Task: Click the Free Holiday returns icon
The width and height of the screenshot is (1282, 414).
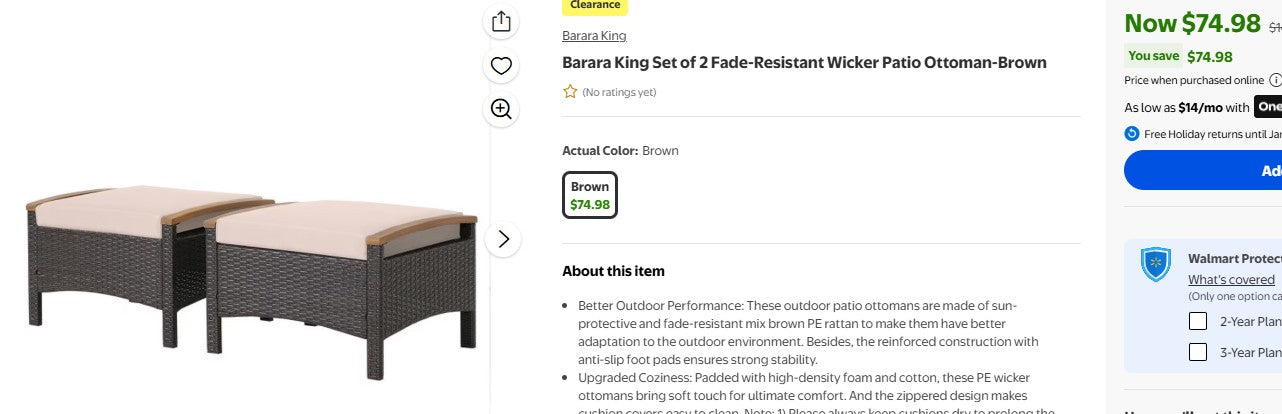Action: (1132, 134)
